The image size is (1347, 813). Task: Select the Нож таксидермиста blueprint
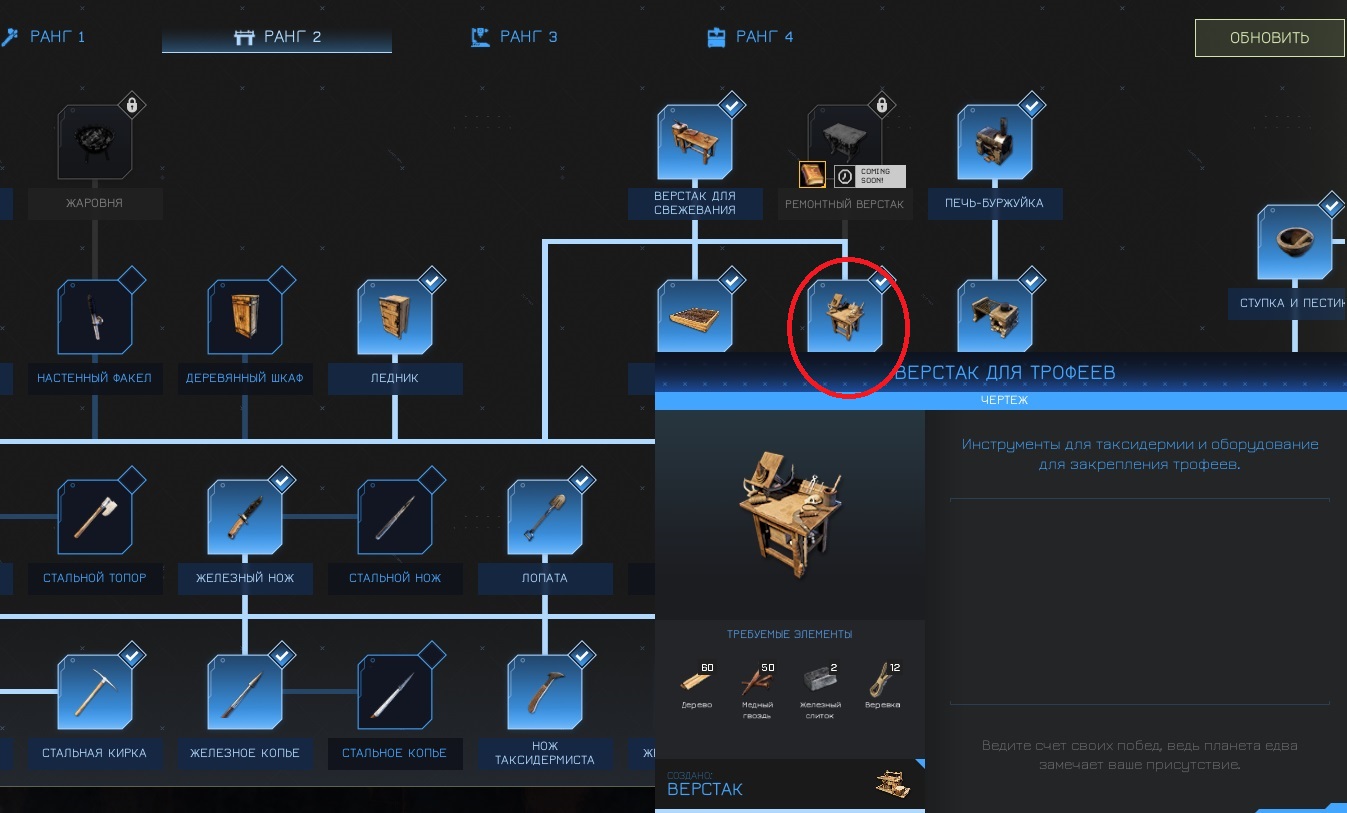[x=545, y=692]
